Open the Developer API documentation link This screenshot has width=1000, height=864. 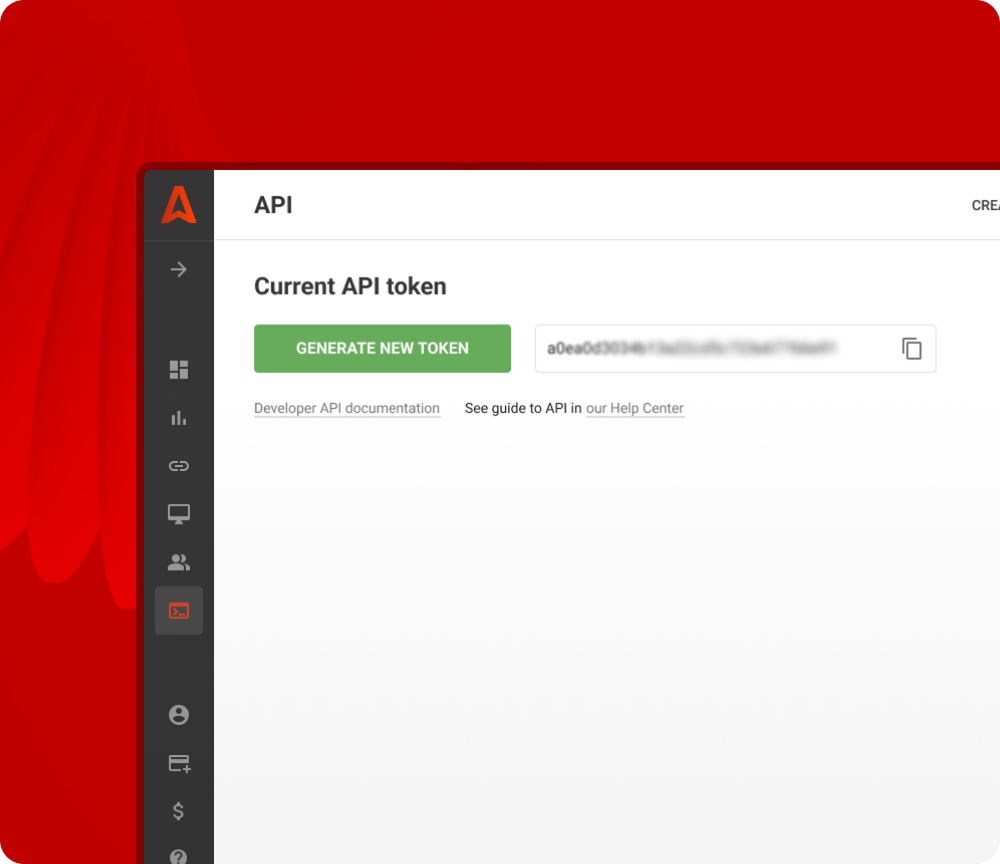(x=347, y=408)
